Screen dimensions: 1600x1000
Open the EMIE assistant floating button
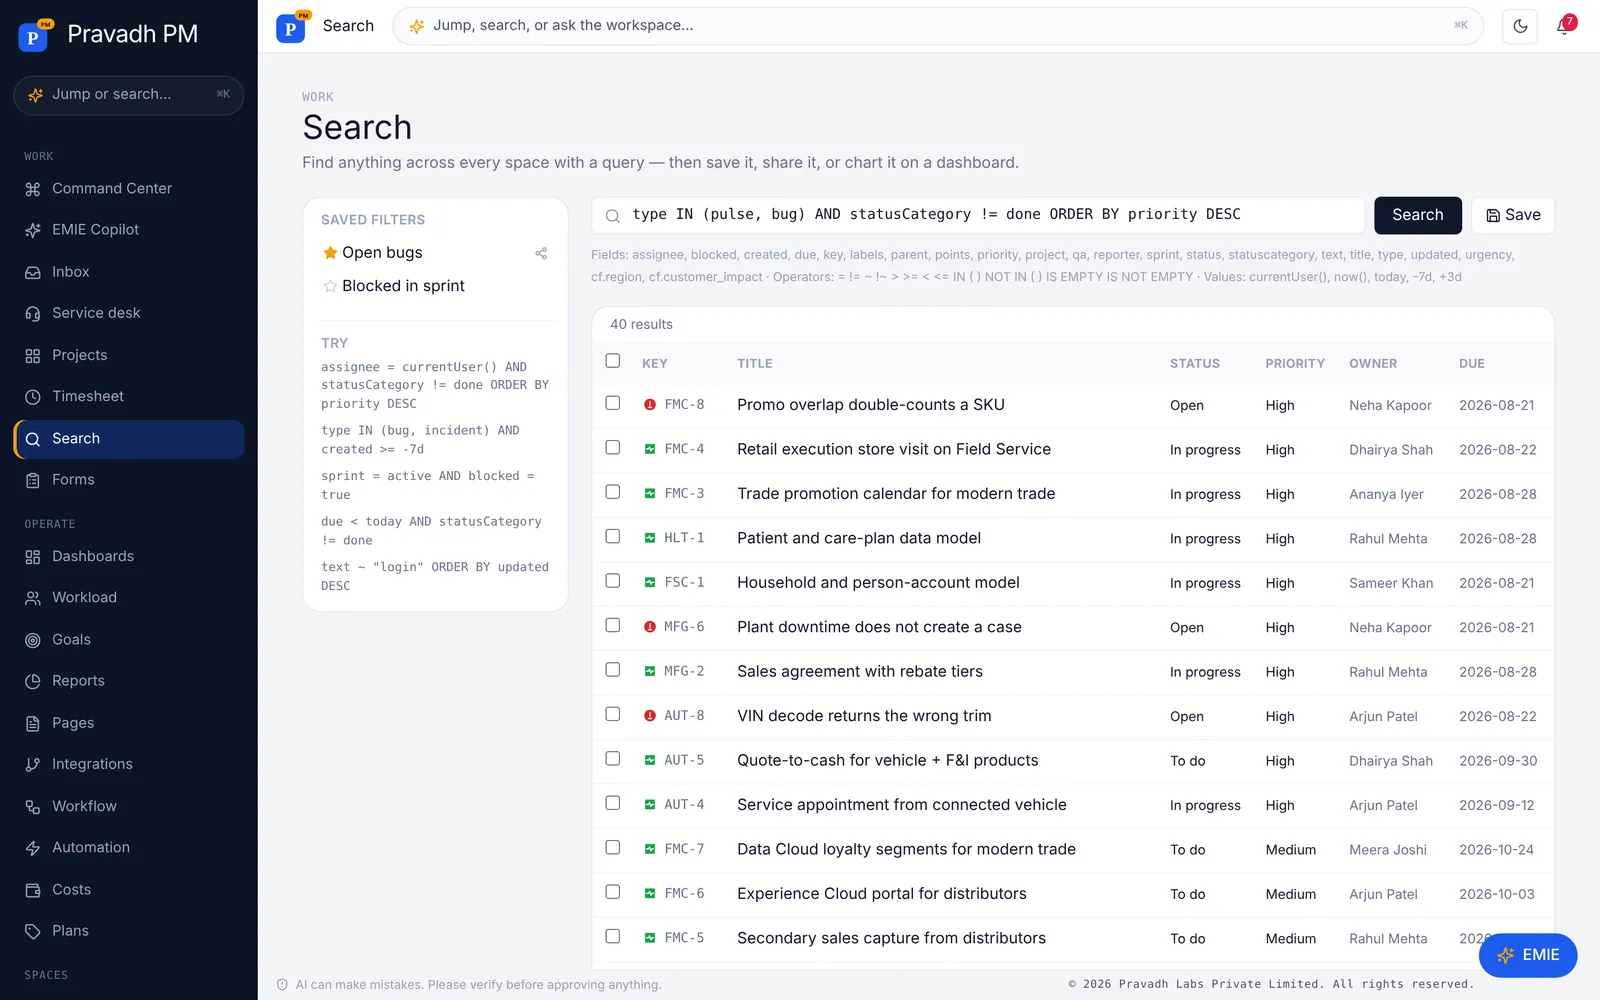pyautogui.click(x=1528, y=955)
